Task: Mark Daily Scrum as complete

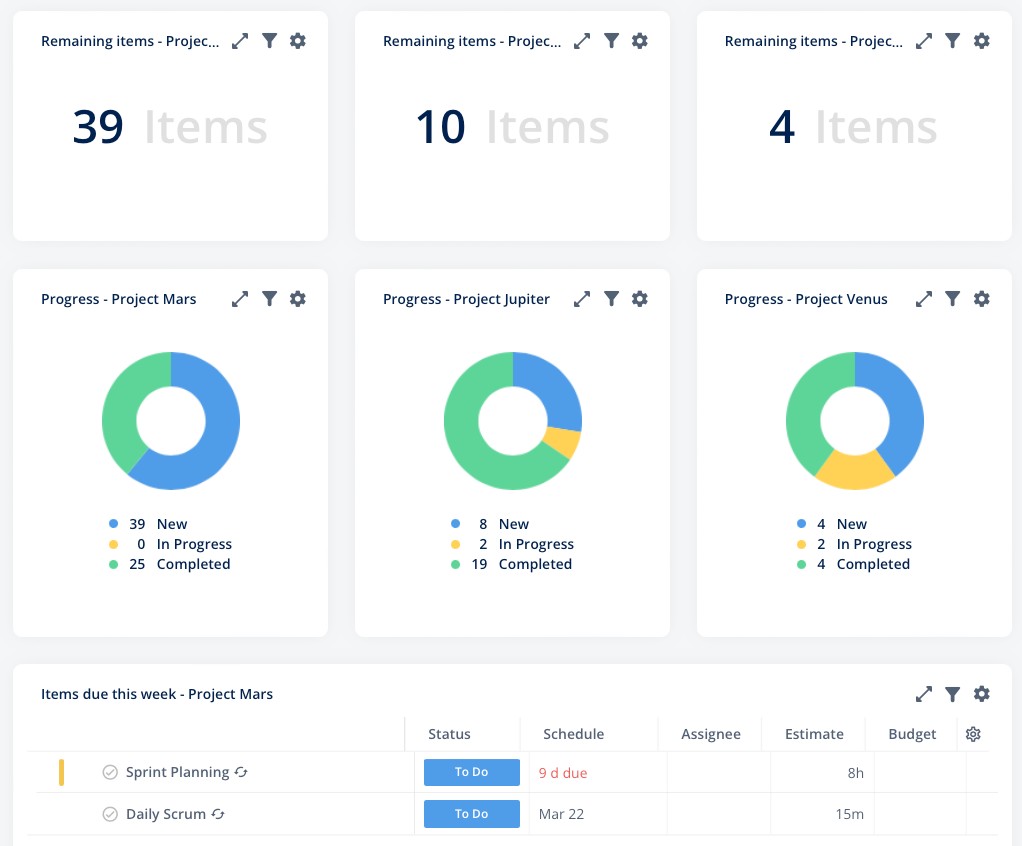Action: point(110,814)
